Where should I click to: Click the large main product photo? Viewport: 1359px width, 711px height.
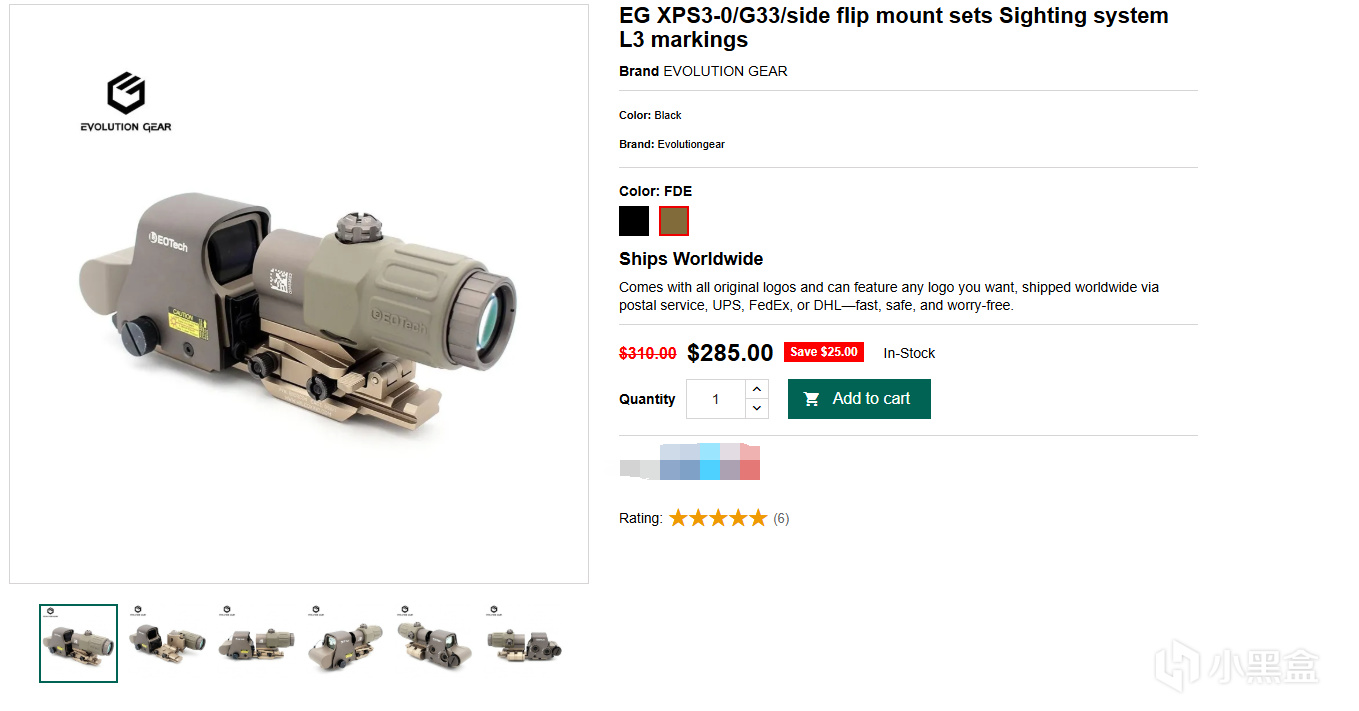(299, 300)
